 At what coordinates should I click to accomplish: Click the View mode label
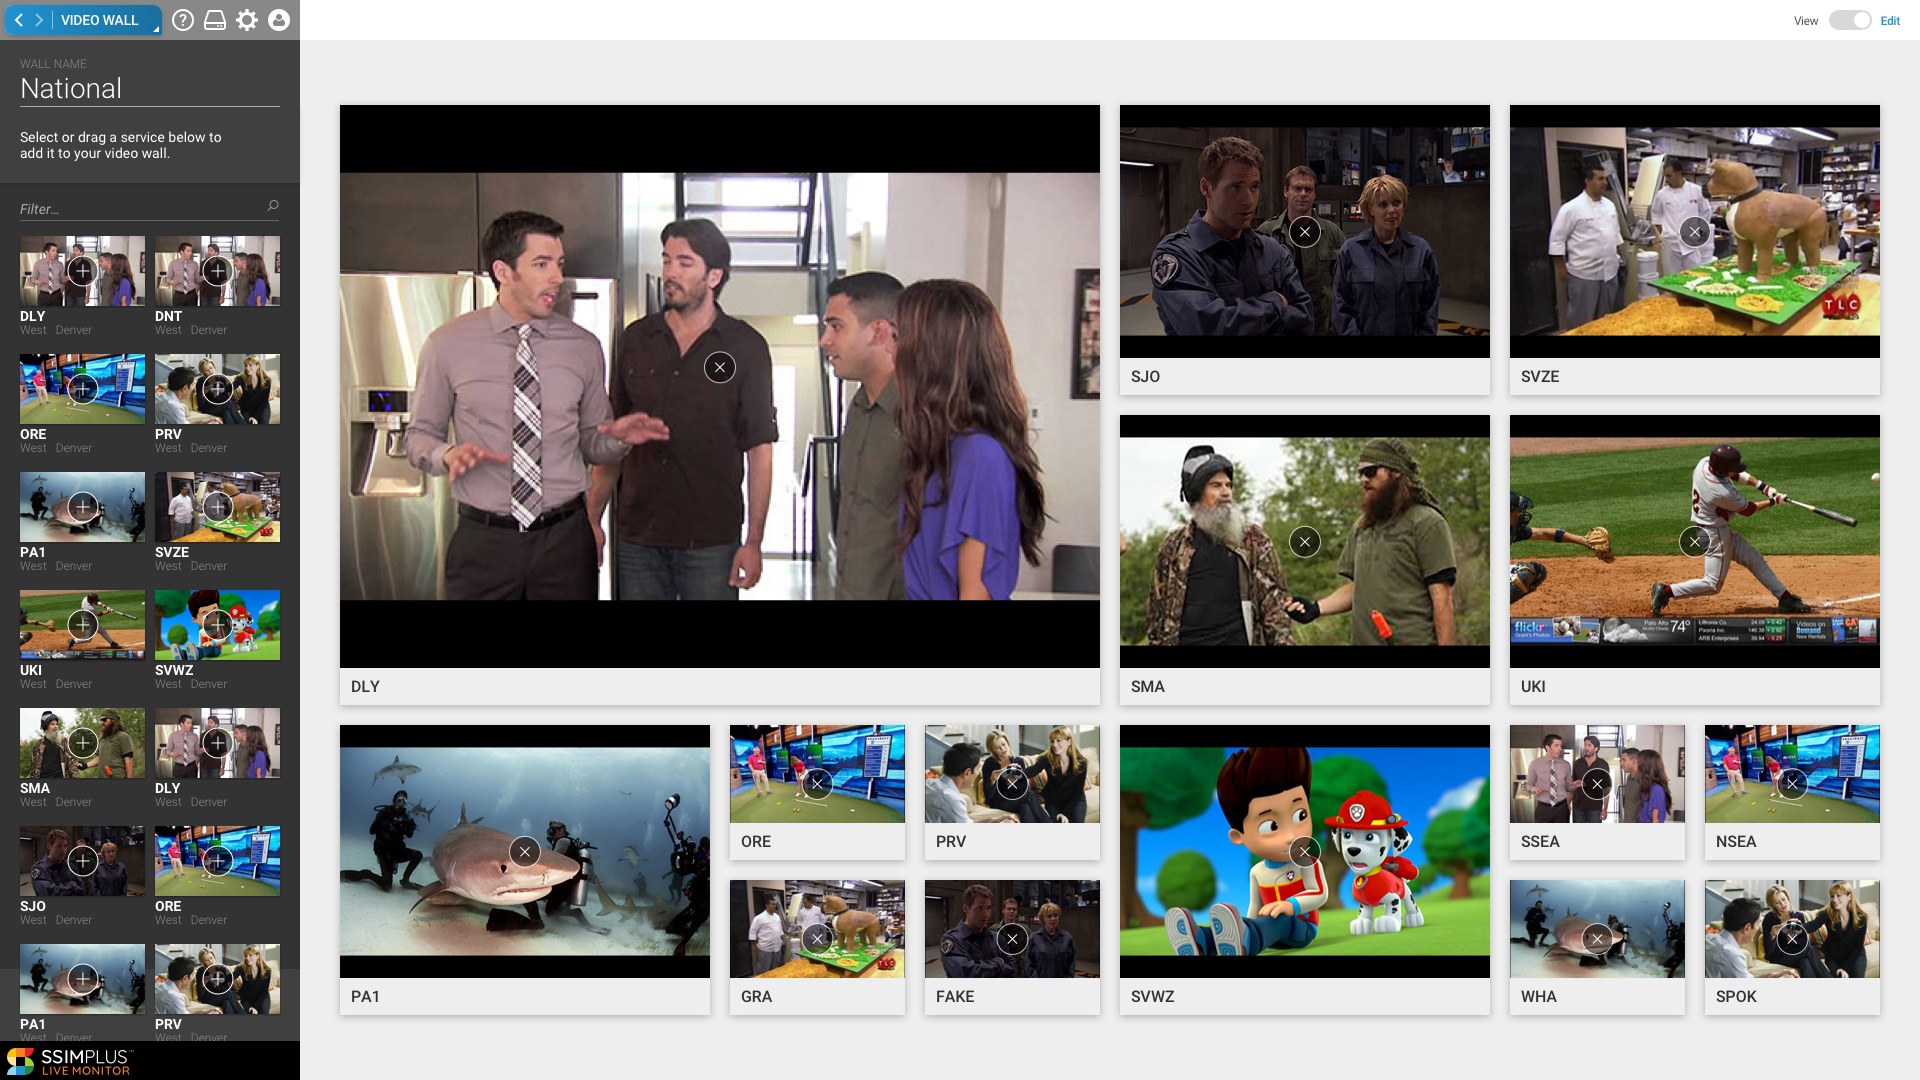pyautogui.click(x=1806, y=21)
